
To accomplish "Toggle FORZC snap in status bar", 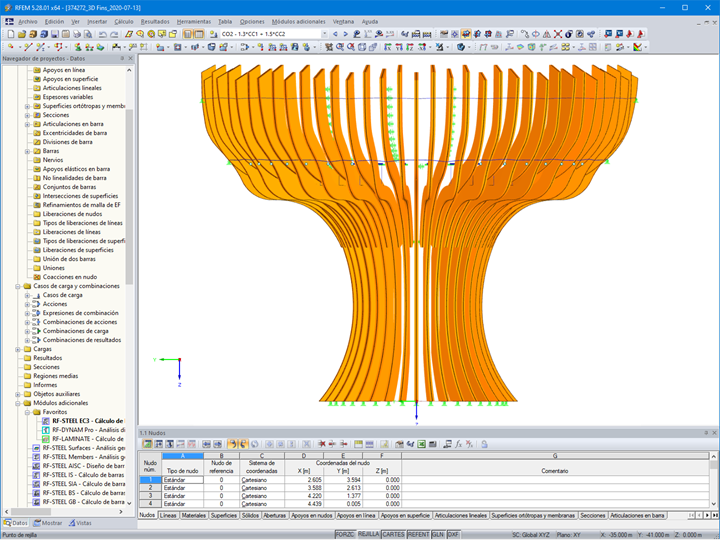I will 344,535.
